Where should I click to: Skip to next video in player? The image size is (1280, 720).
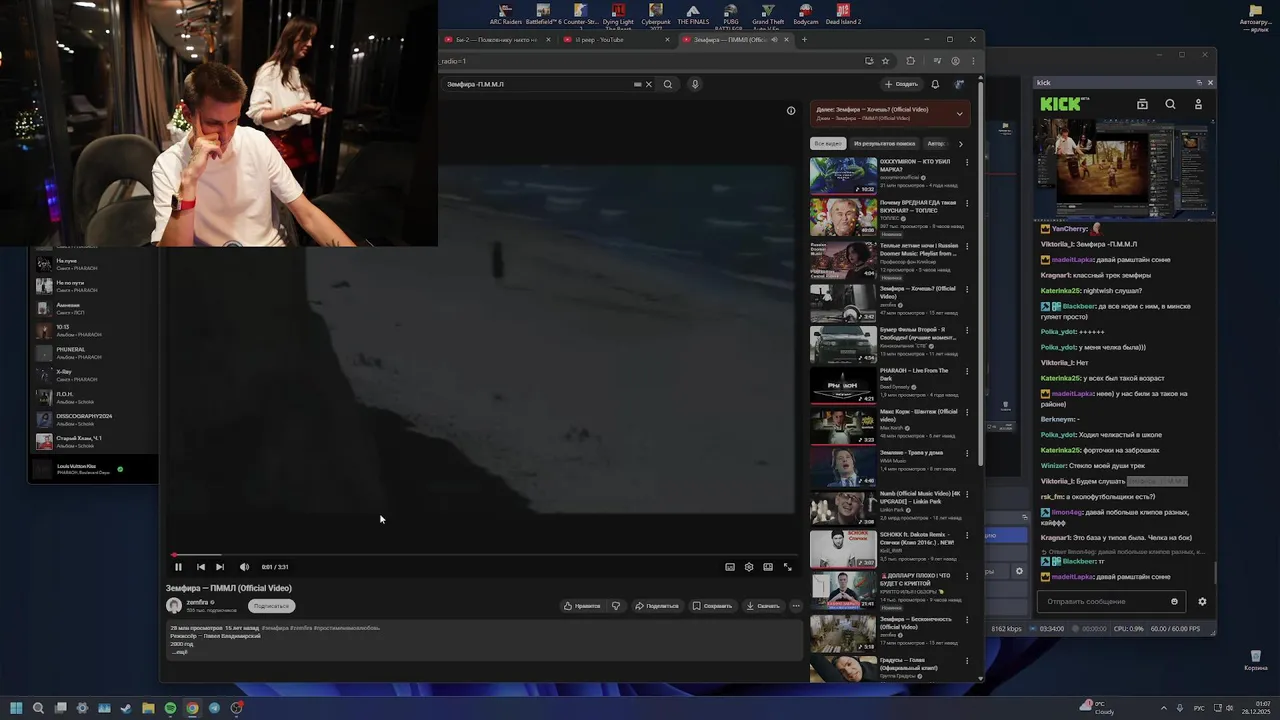(220, 567)
